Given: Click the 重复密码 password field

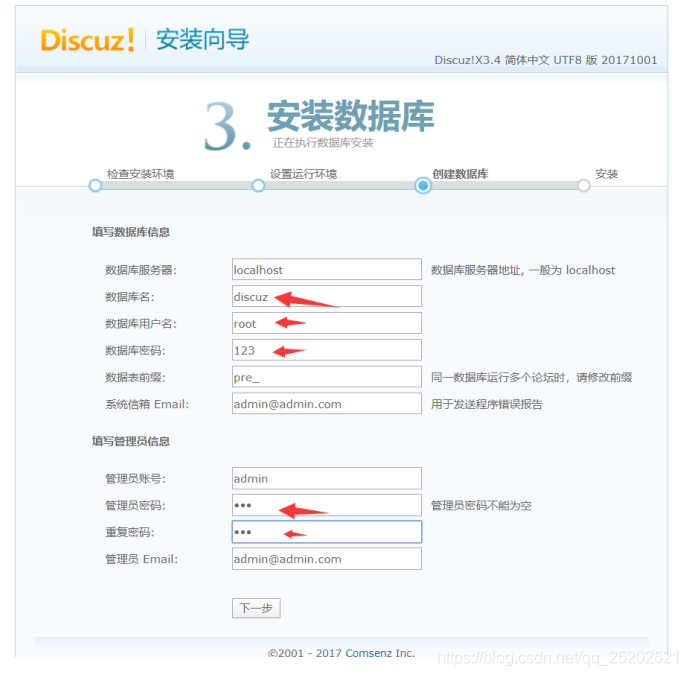Looking at the screenshot, I should point(326,532).
